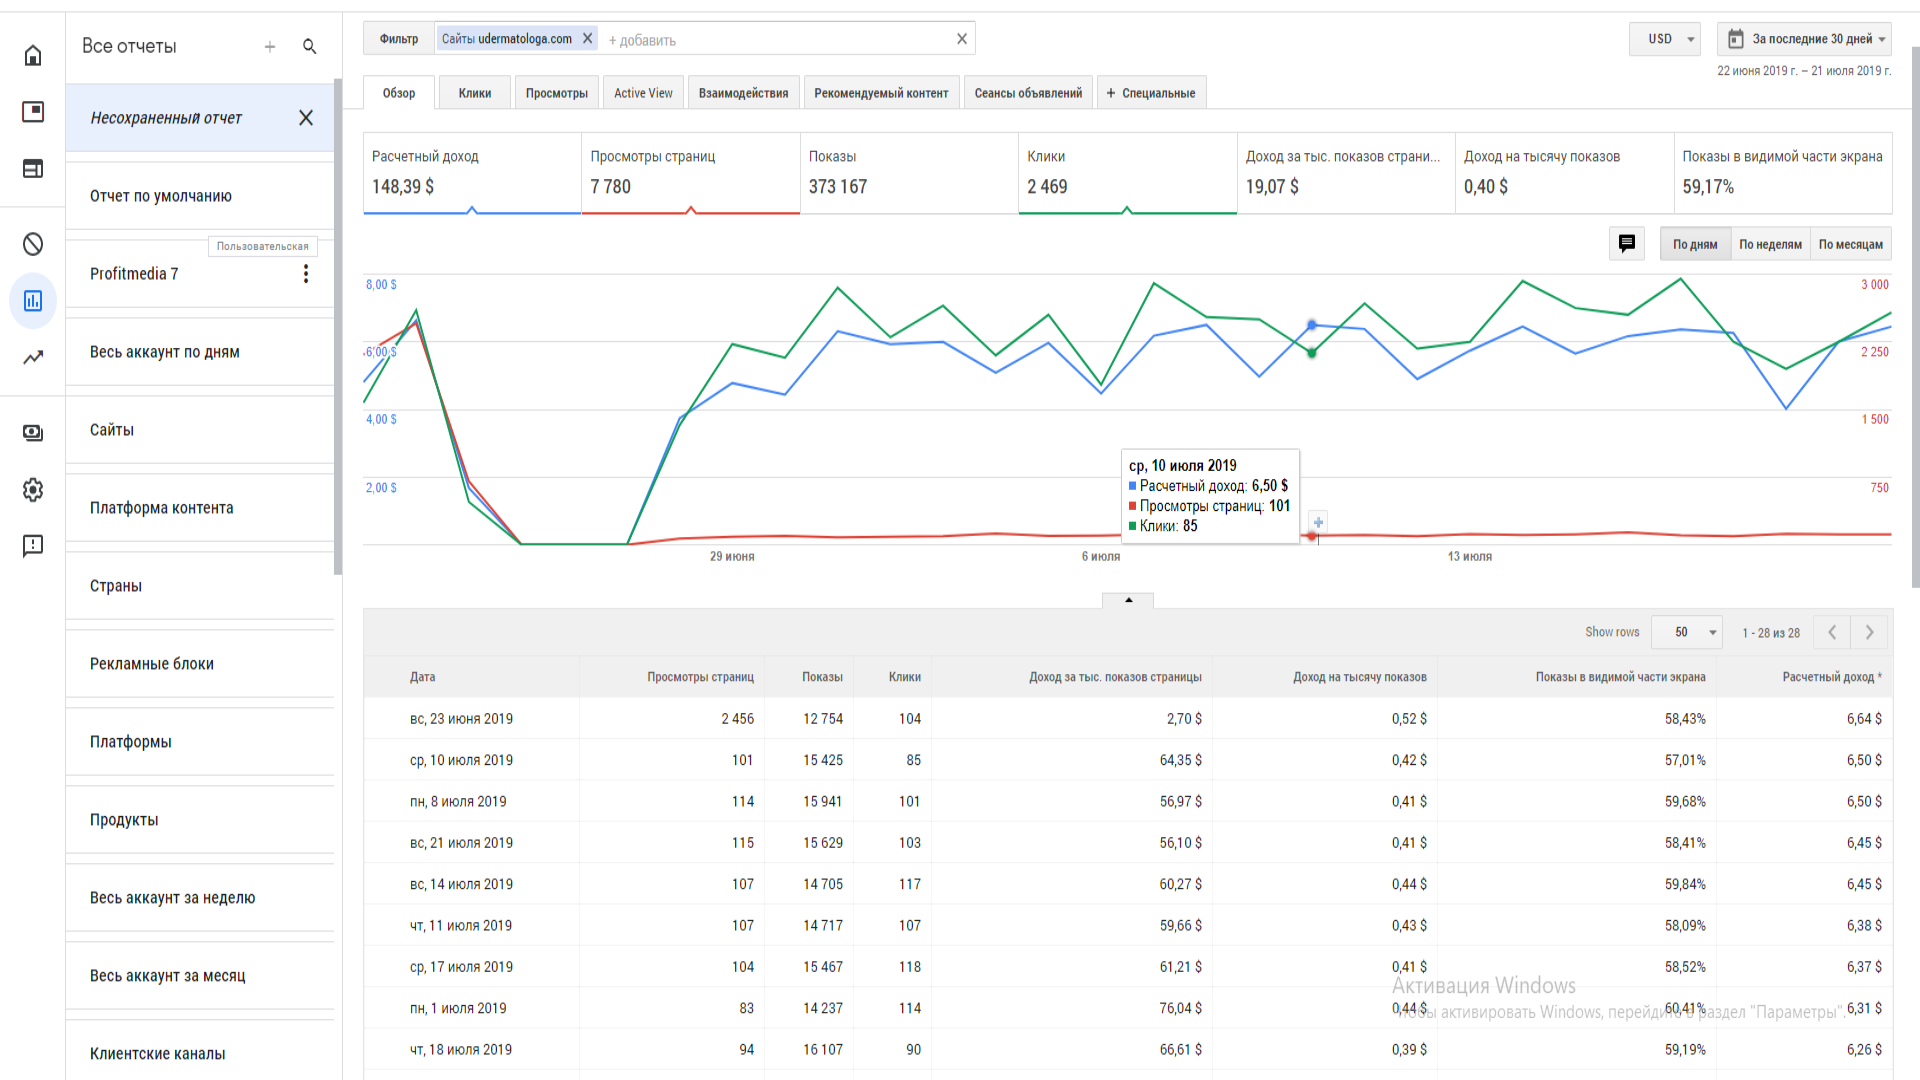
Task: Open the За последние 30 дней date range
Action: [1804, 39]
